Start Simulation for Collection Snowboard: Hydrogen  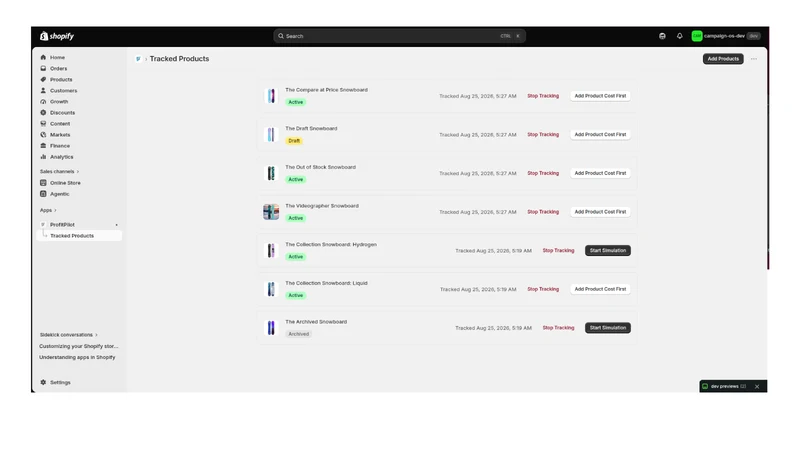pyautogui.click(x=608, y=251)
